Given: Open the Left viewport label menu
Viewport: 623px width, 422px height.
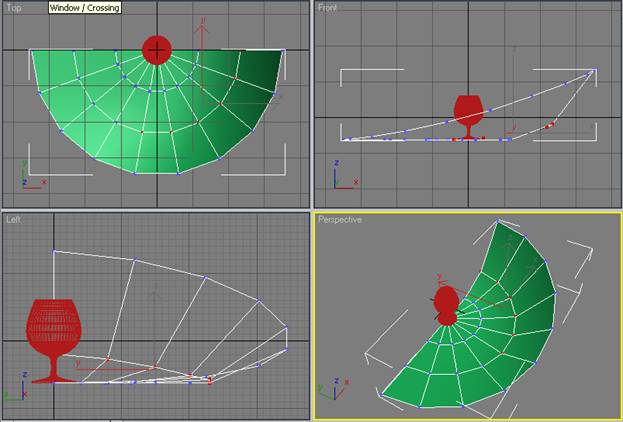Looking at the screenshot, I should tap(14, 219).
